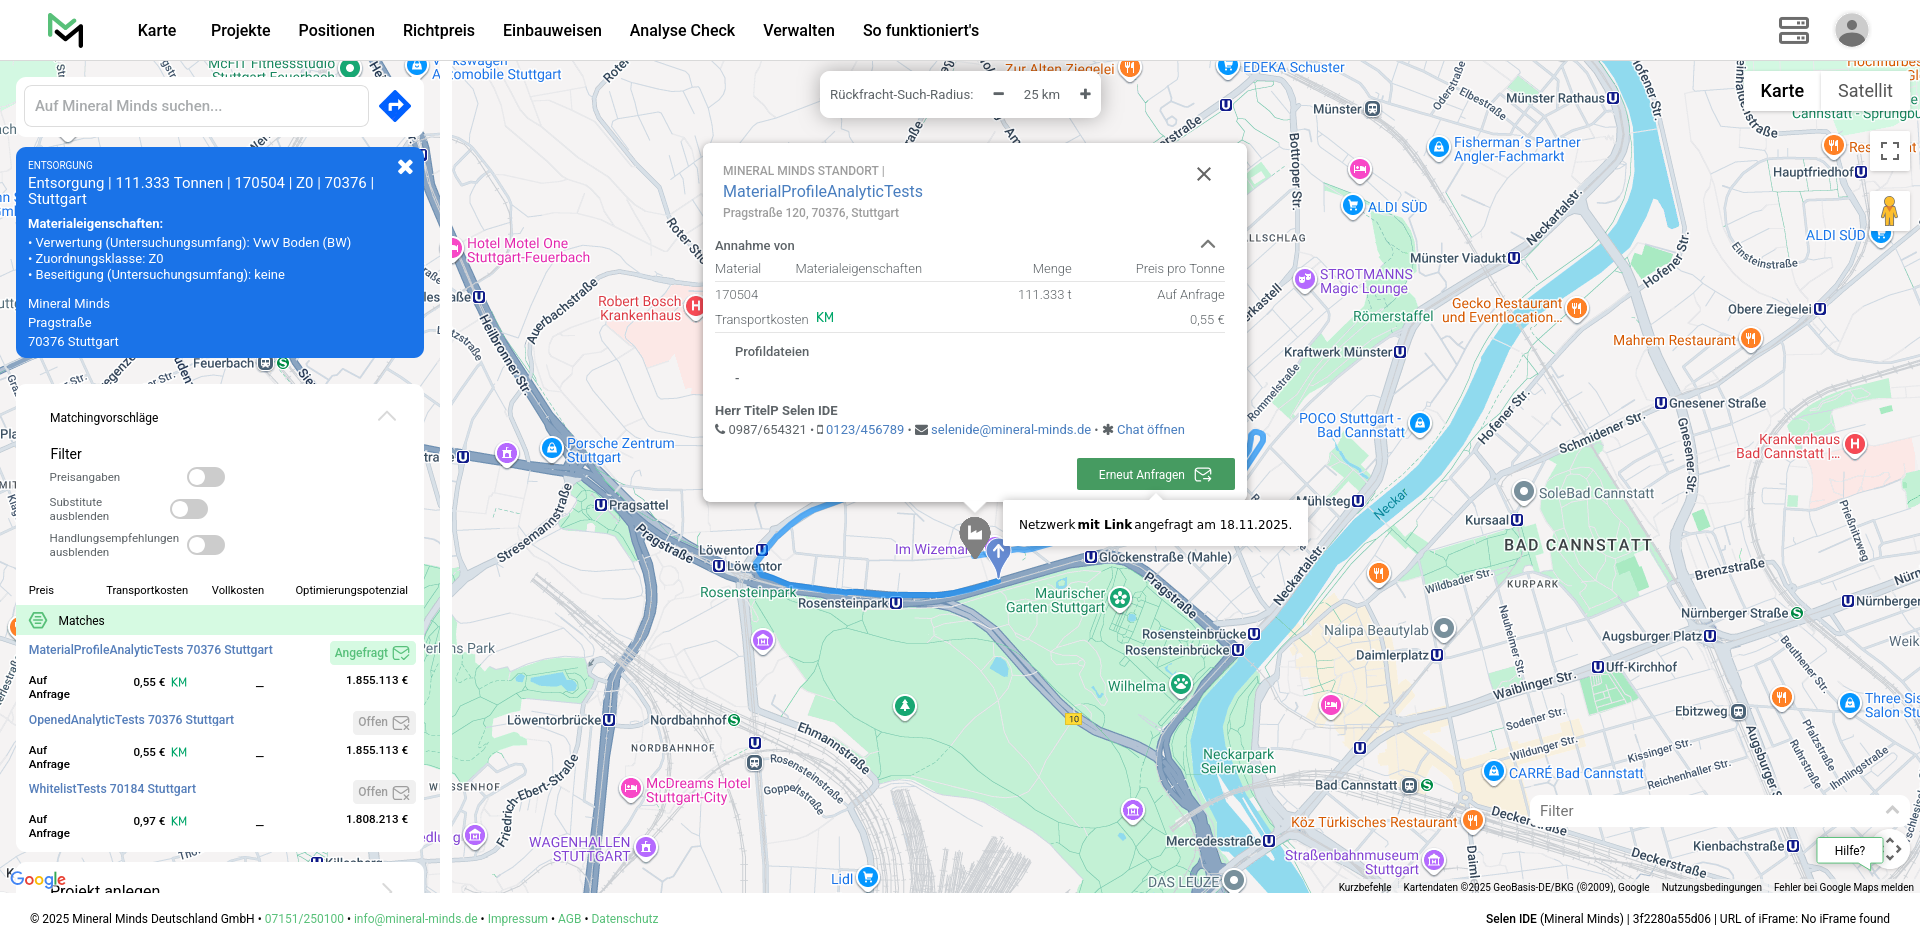
Task: Enter fullscreen map view
Action: click(1889, 151)
